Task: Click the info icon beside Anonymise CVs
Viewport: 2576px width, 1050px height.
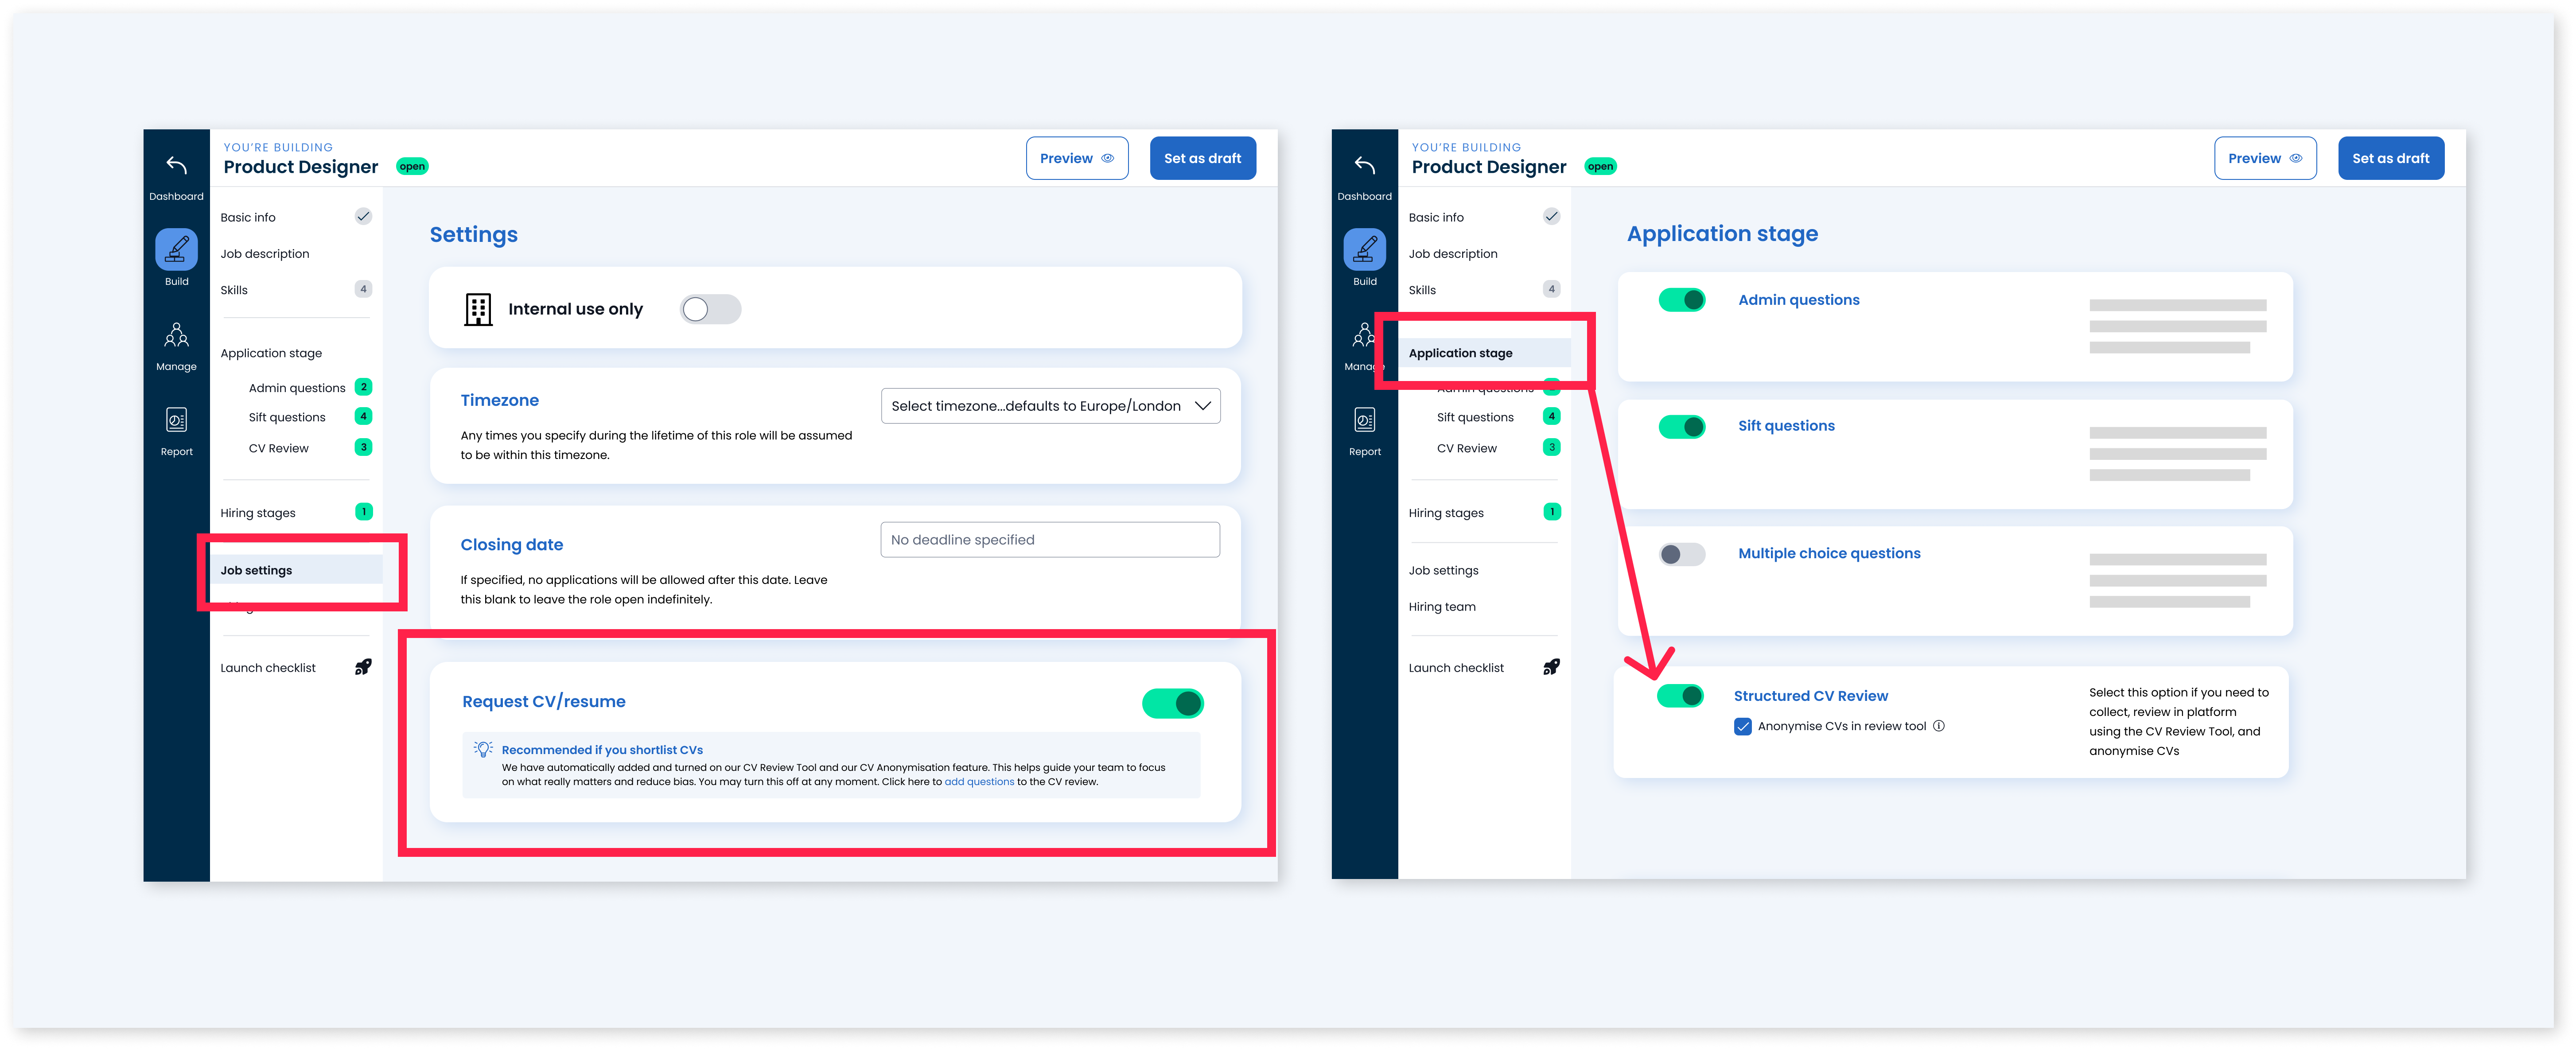Action: (x=1939, y=726)
